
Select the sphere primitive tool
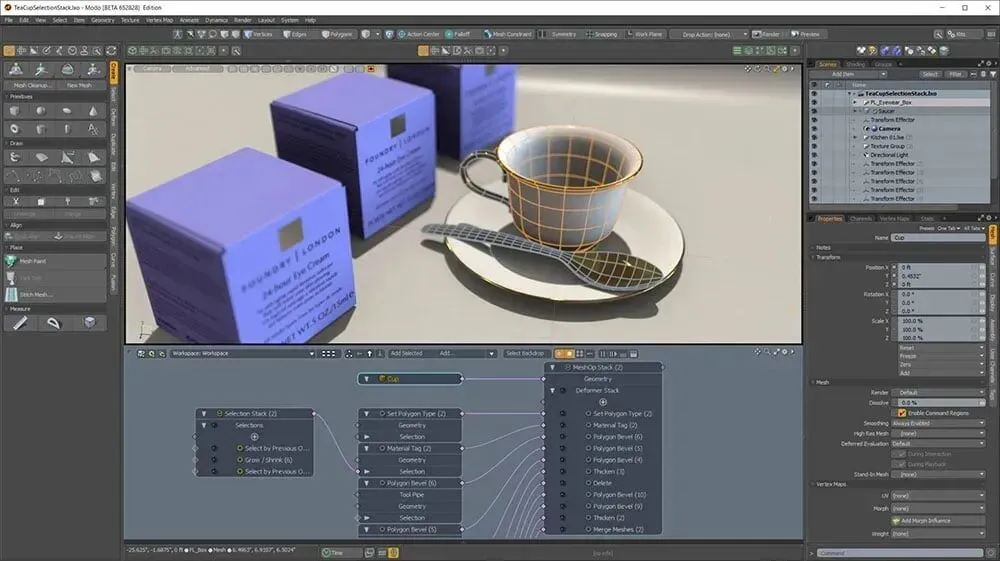click(x=41, y=111)
